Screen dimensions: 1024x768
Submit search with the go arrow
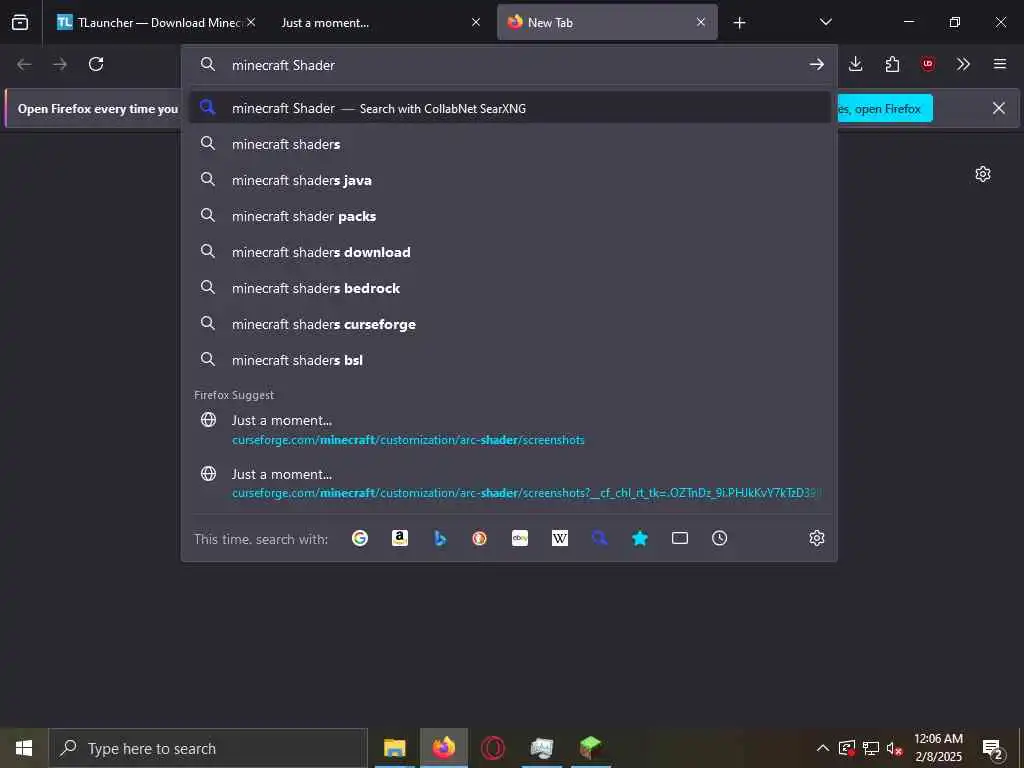pos(816,64)
